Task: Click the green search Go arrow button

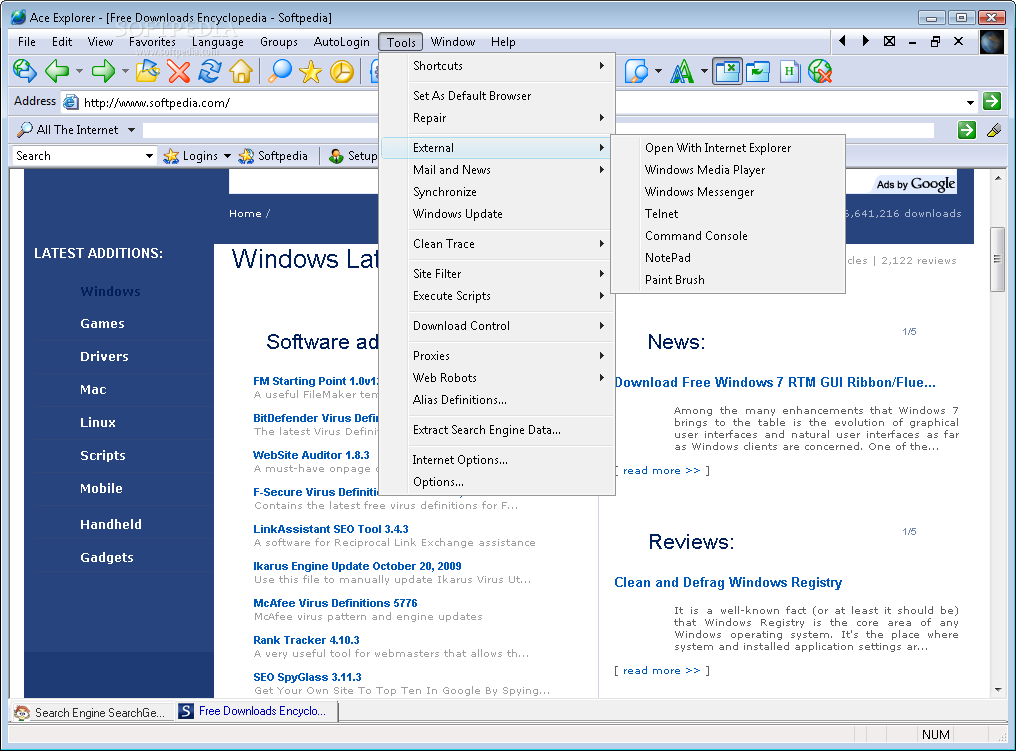Action: [x=967, y=130]
